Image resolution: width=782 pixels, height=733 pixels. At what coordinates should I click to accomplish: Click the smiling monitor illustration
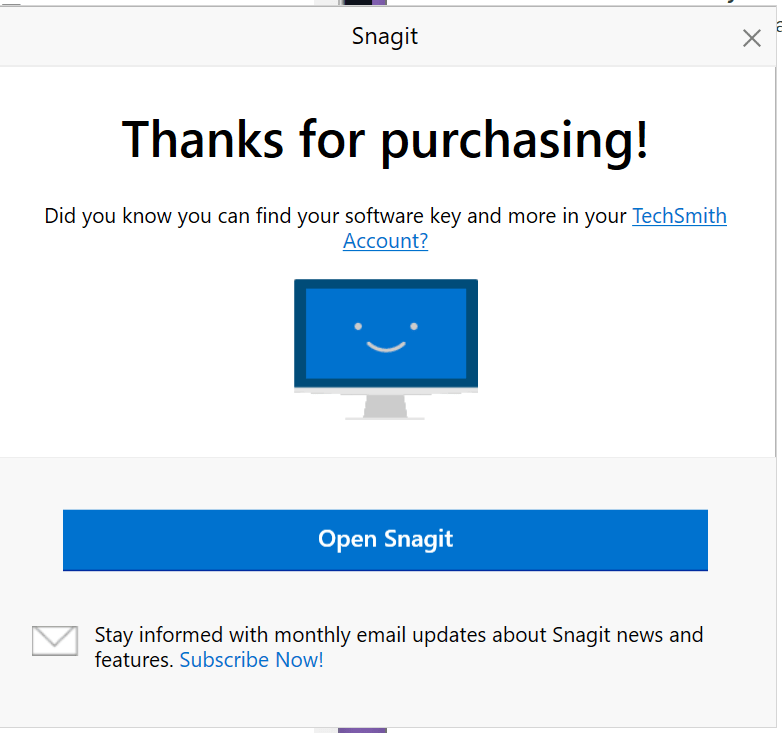pos(386,349)
